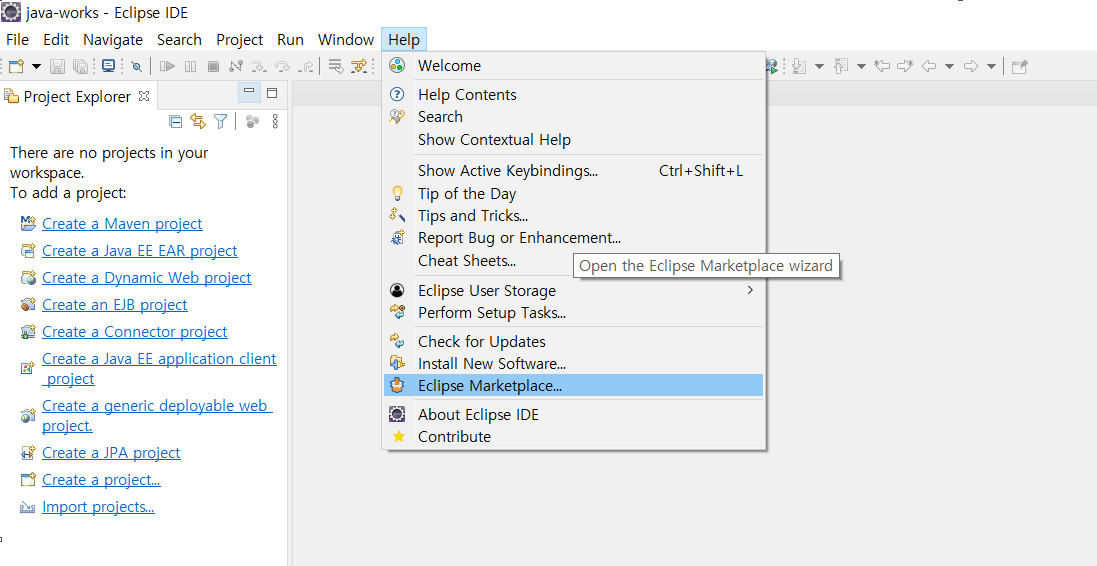Open the Edit menu
Image resolution: width=1097 pixels, height=566 pixels.
[56, 40]
